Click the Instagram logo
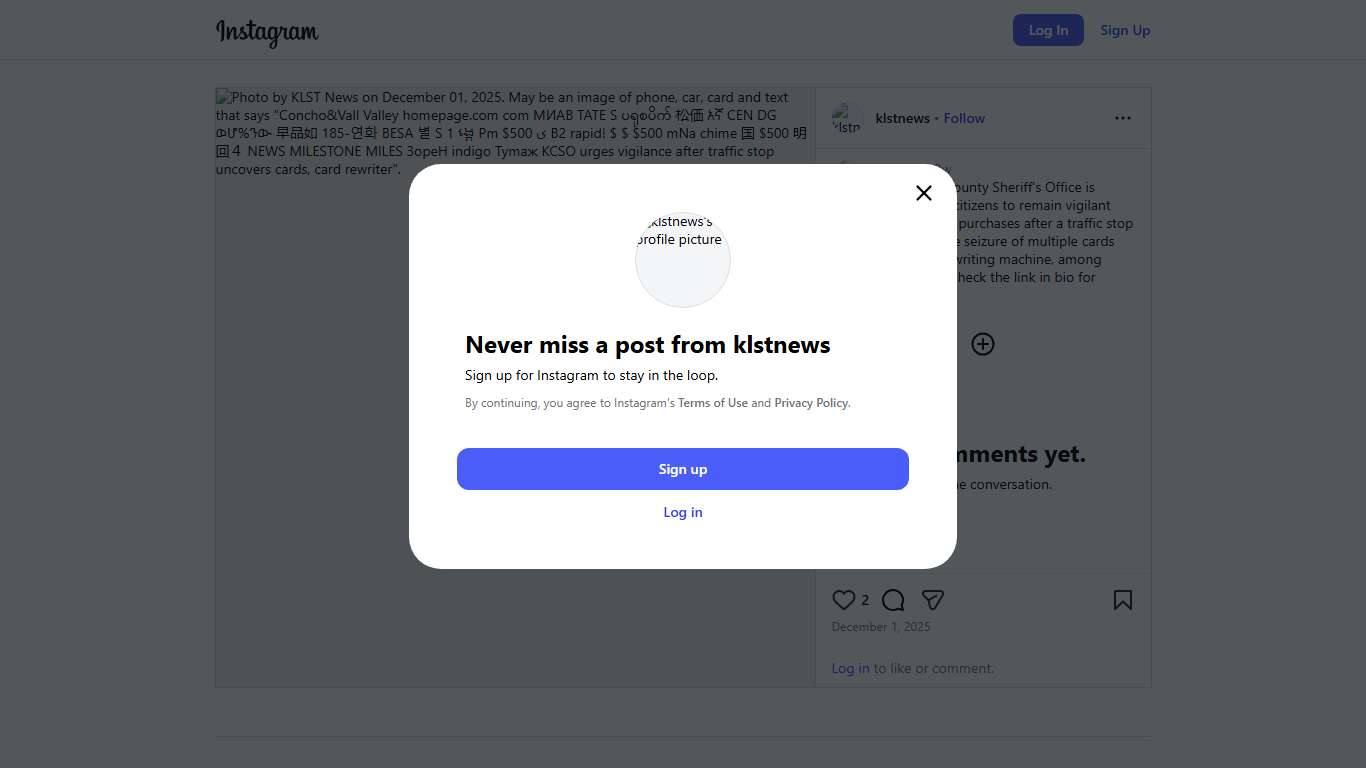Viewport: 1366px width, 768px height. click(x=267, y=32)
